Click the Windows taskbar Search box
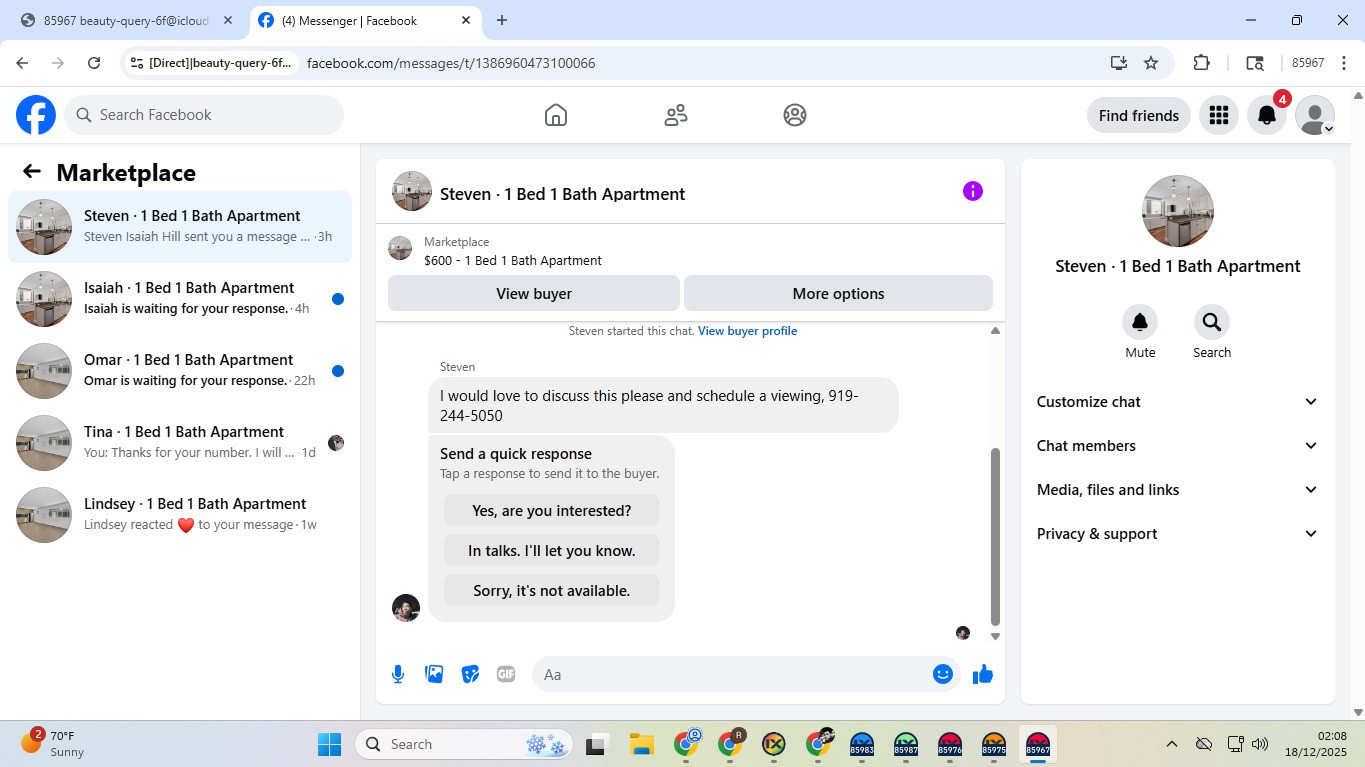This screenshot has height=767, width=1365. click(x=462, y=744)
